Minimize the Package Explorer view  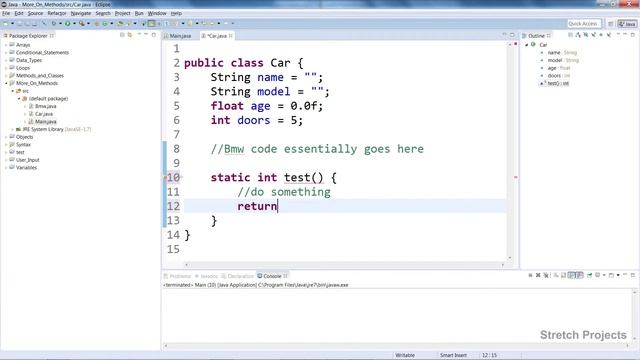[x=146, y=35]
